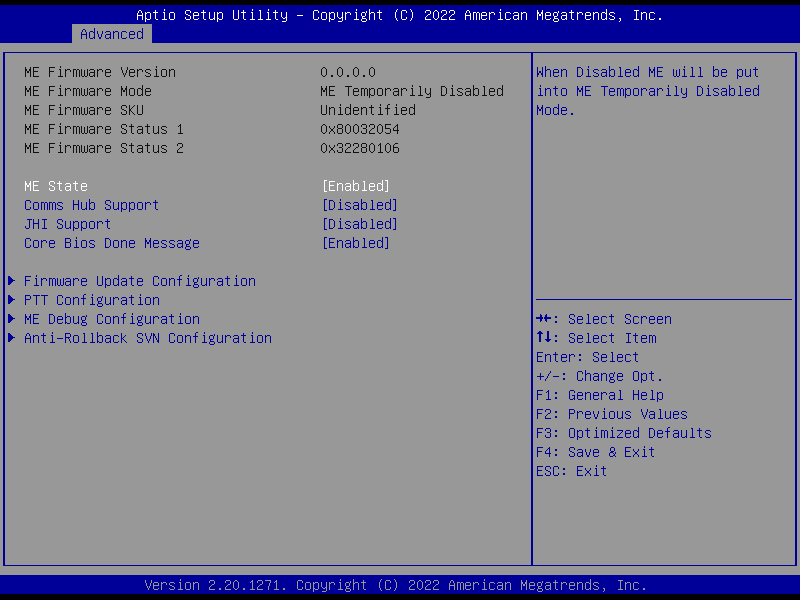Image resolution: width=800 pixels, height=600 pixels.
Task: Click ME Temporarily Disabled mode value
Action: click(x=412, y=91)
